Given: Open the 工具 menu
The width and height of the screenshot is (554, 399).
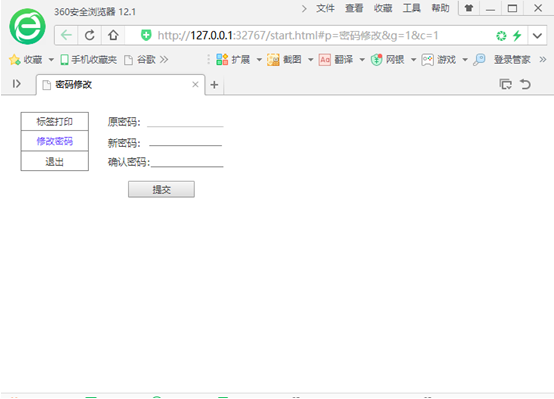Looking at the screenshot, I should coord(412,8).
